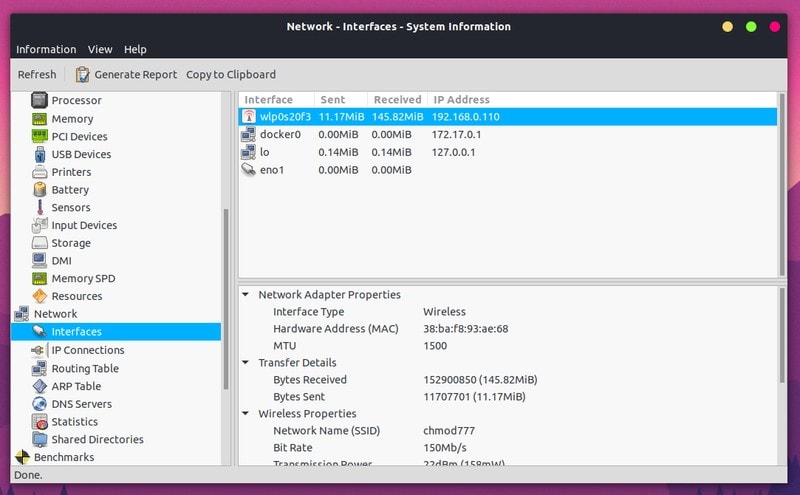Click the USB Devices icon

(x=40, y=154)
